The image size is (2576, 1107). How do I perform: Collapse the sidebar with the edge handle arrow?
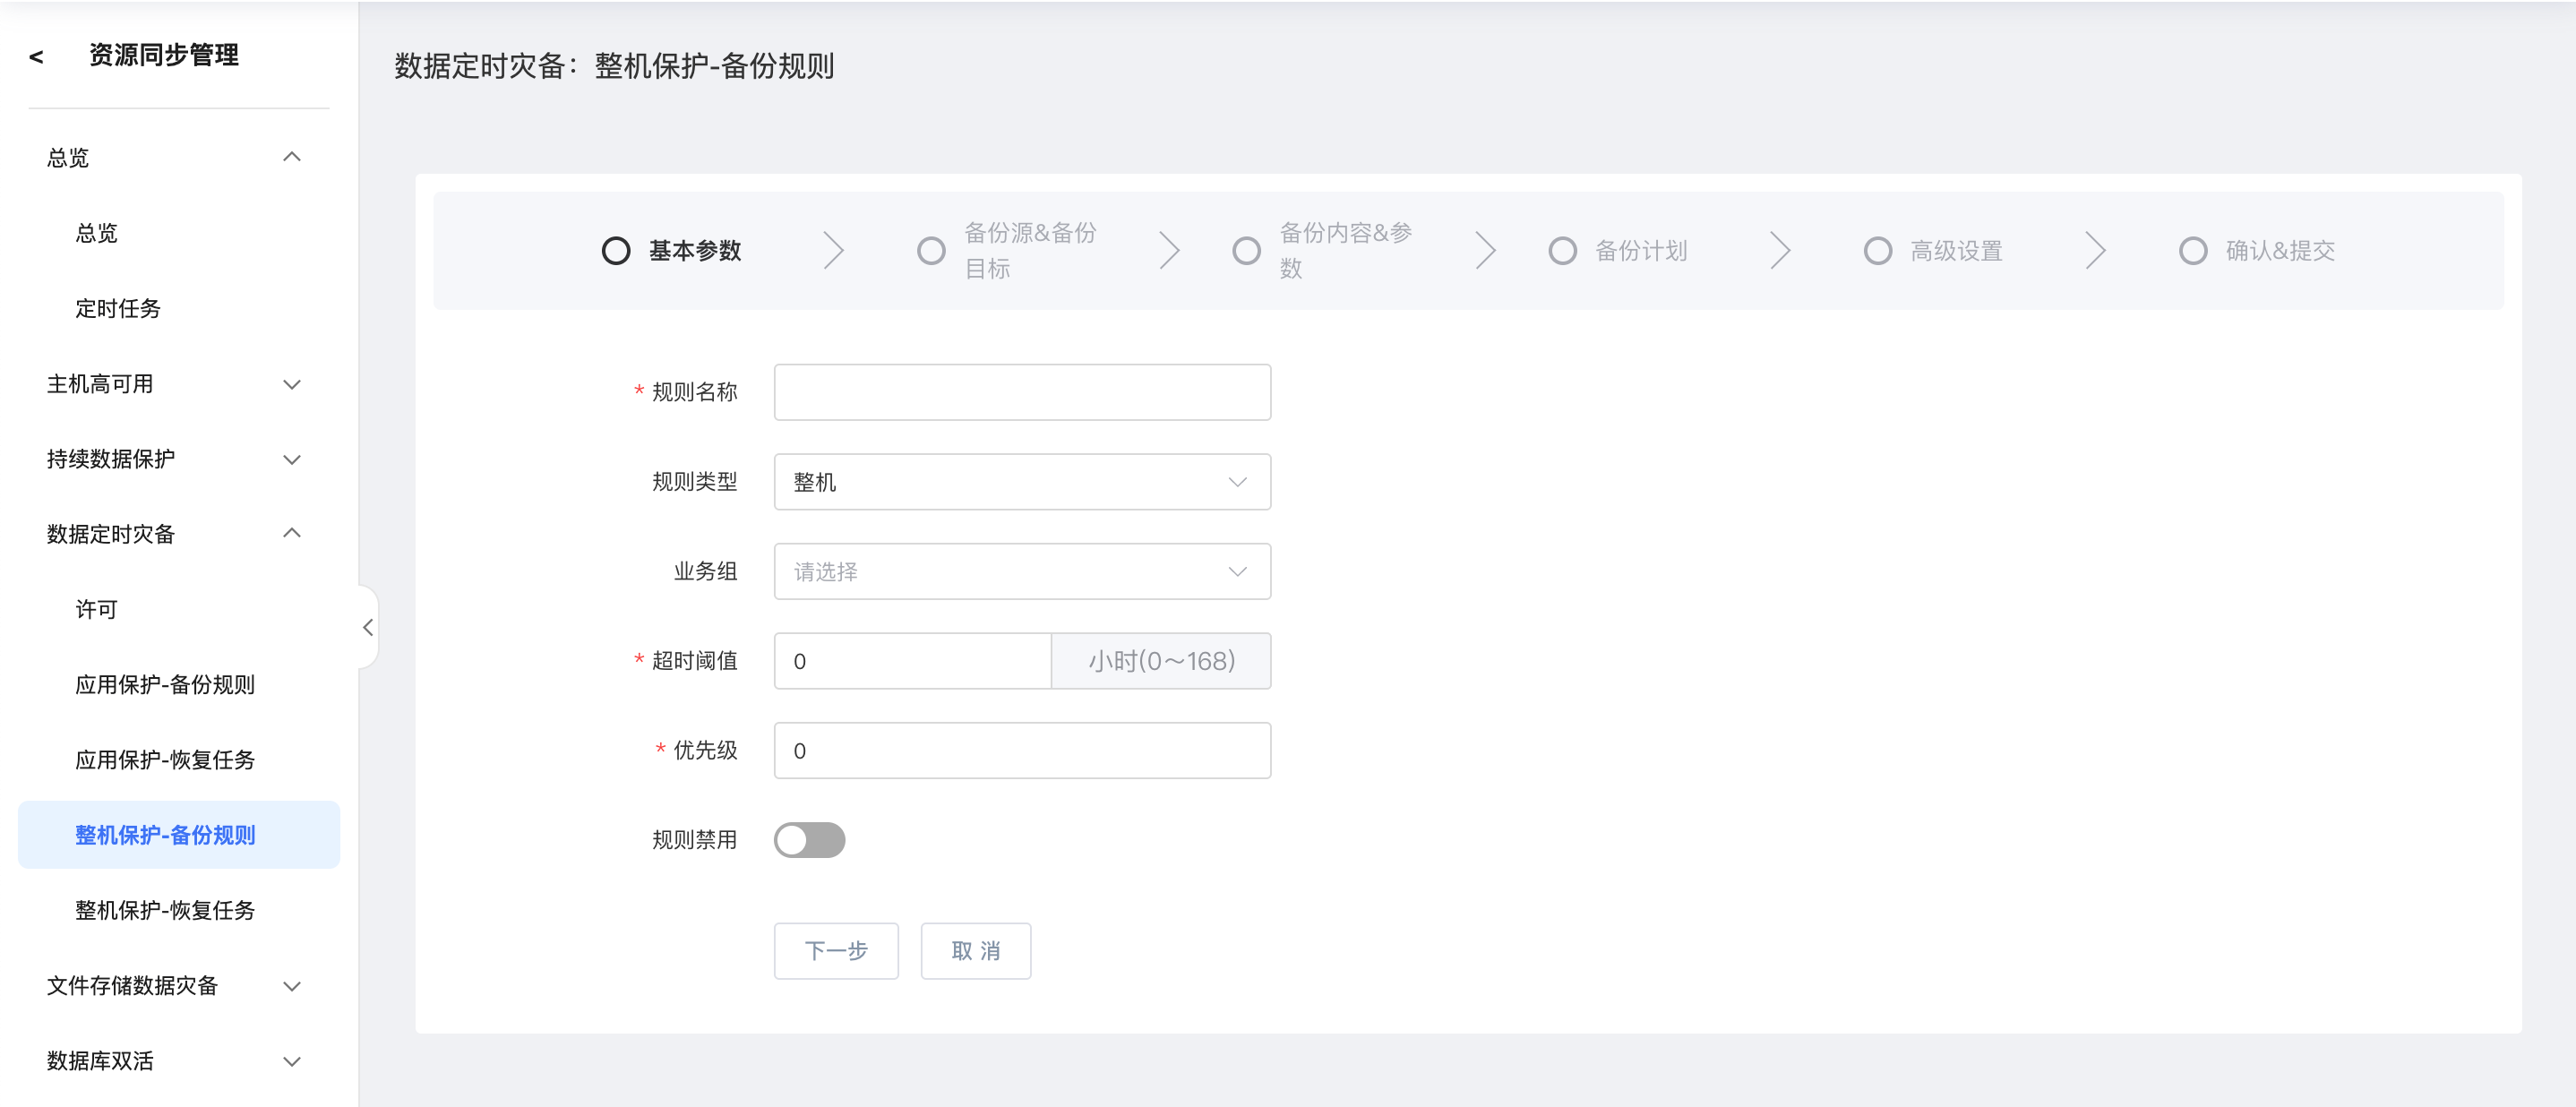click(x=367, y=627)
